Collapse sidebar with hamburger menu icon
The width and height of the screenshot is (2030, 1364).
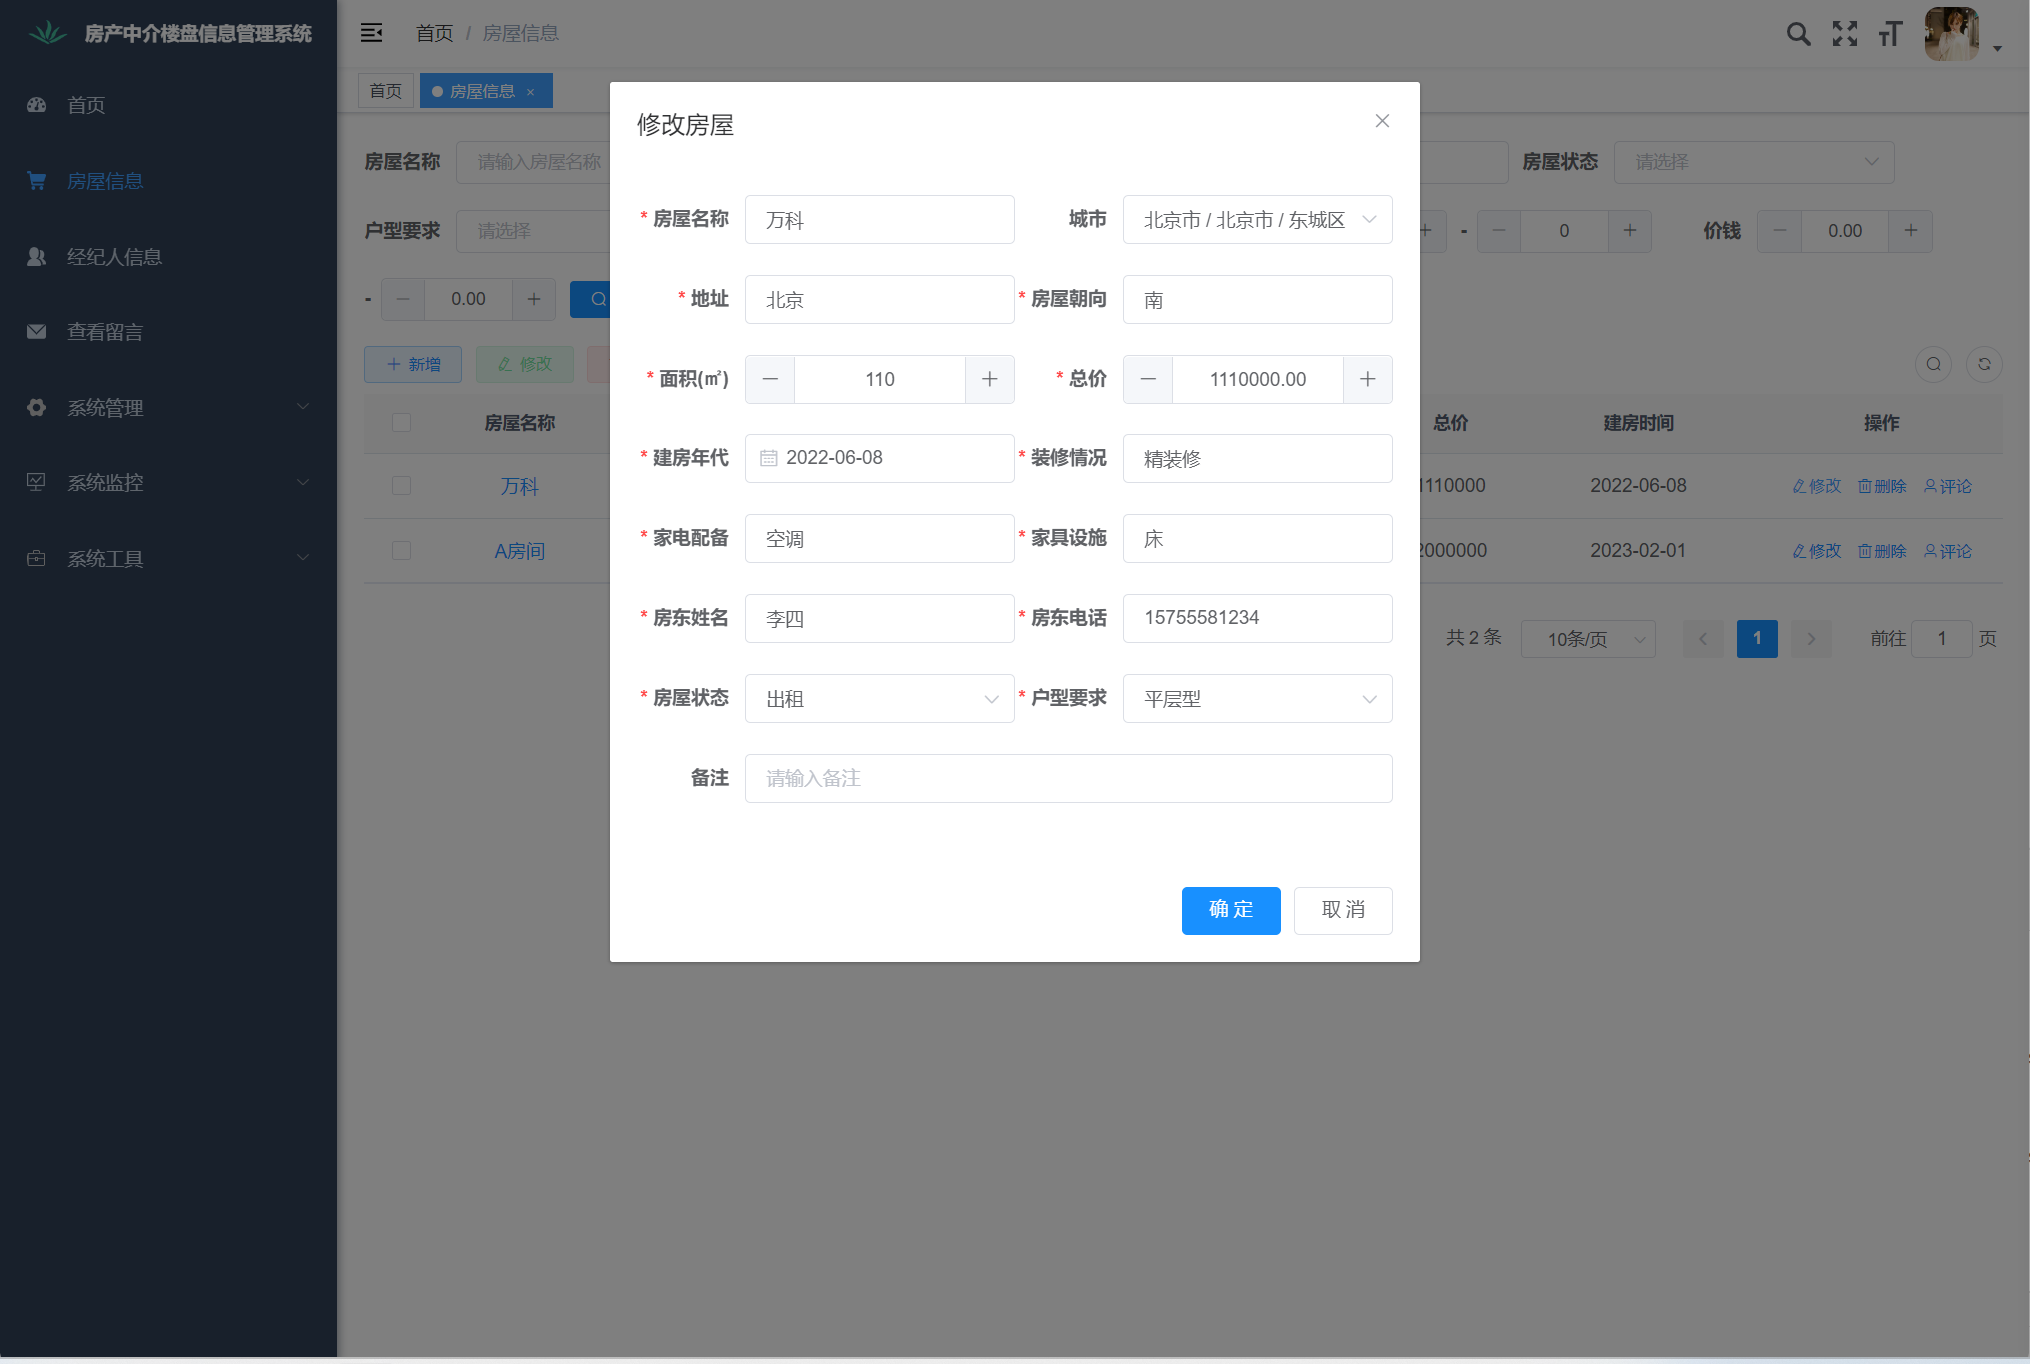(371, 33)
